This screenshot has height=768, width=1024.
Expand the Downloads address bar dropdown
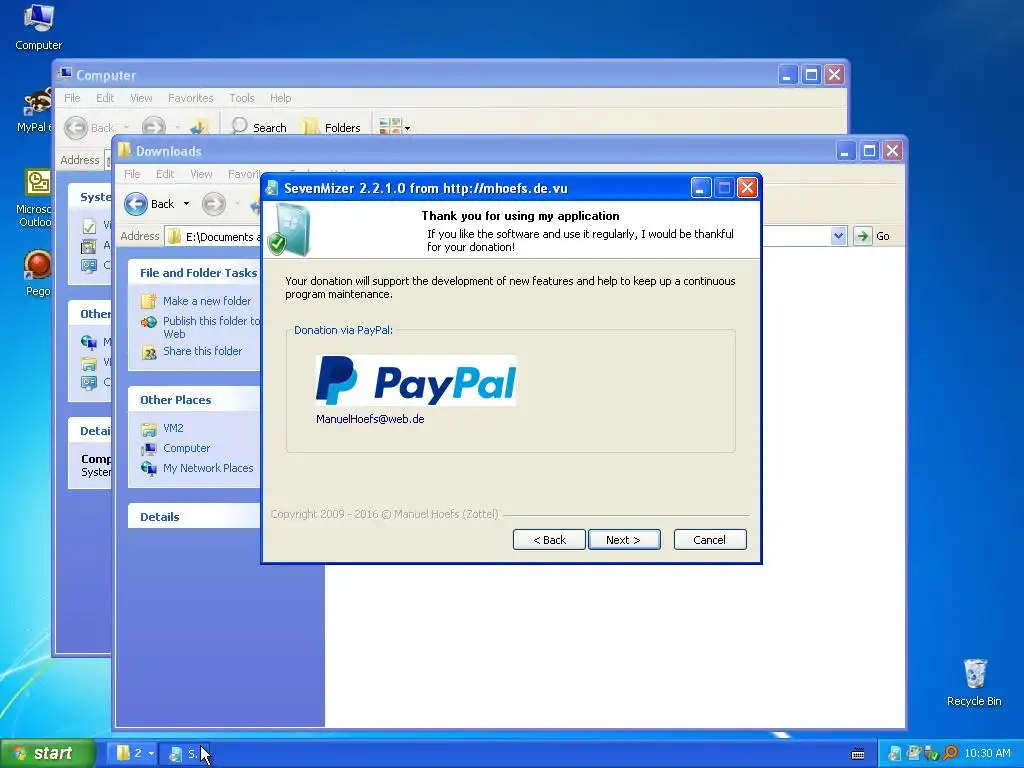(x=839, y=236)
